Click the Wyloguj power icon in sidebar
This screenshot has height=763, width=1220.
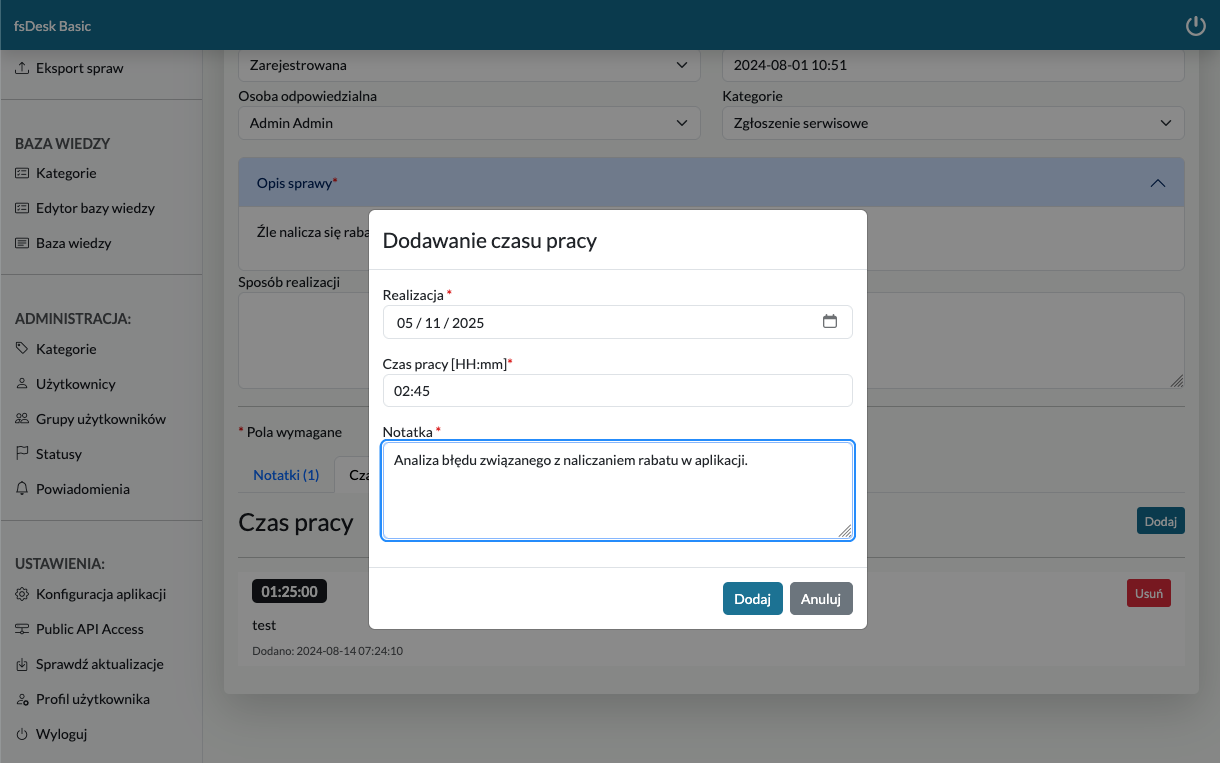[22, 734]
